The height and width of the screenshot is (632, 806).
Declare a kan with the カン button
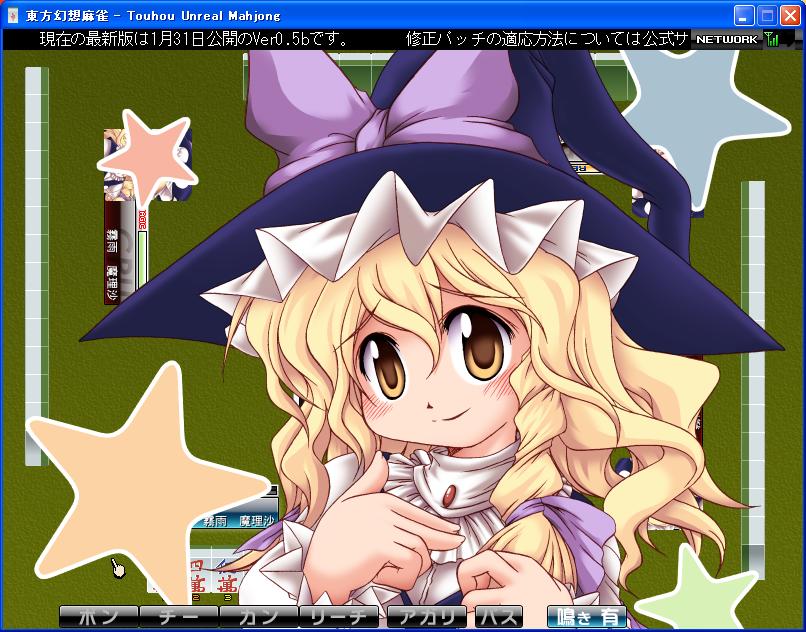259,617
